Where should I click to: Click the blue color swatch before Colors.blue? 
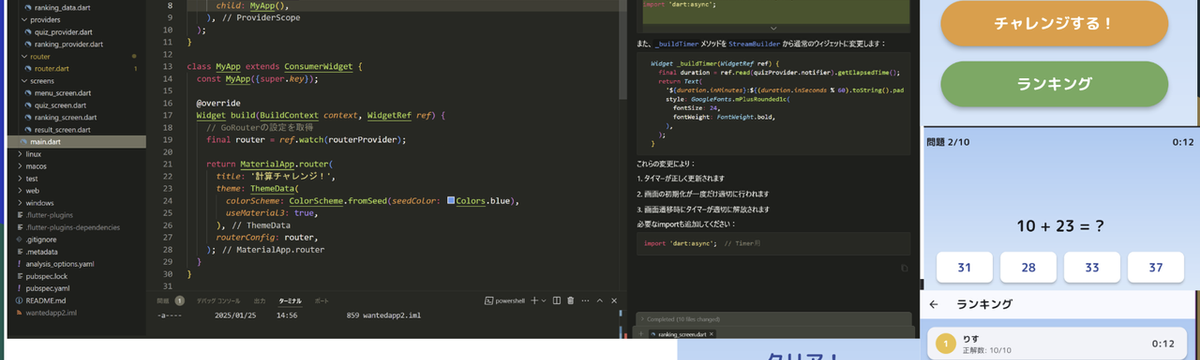(452, 201)
